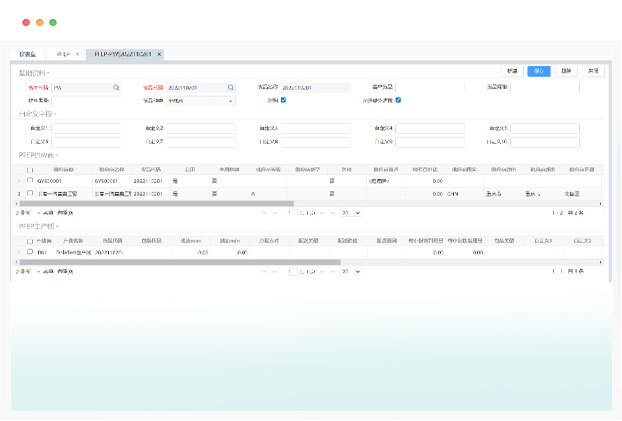The width and height of the screenshot is (622, 421).
Task: Click the button right of blue save button
Action: pyautogui.click(x=566, y=71)
